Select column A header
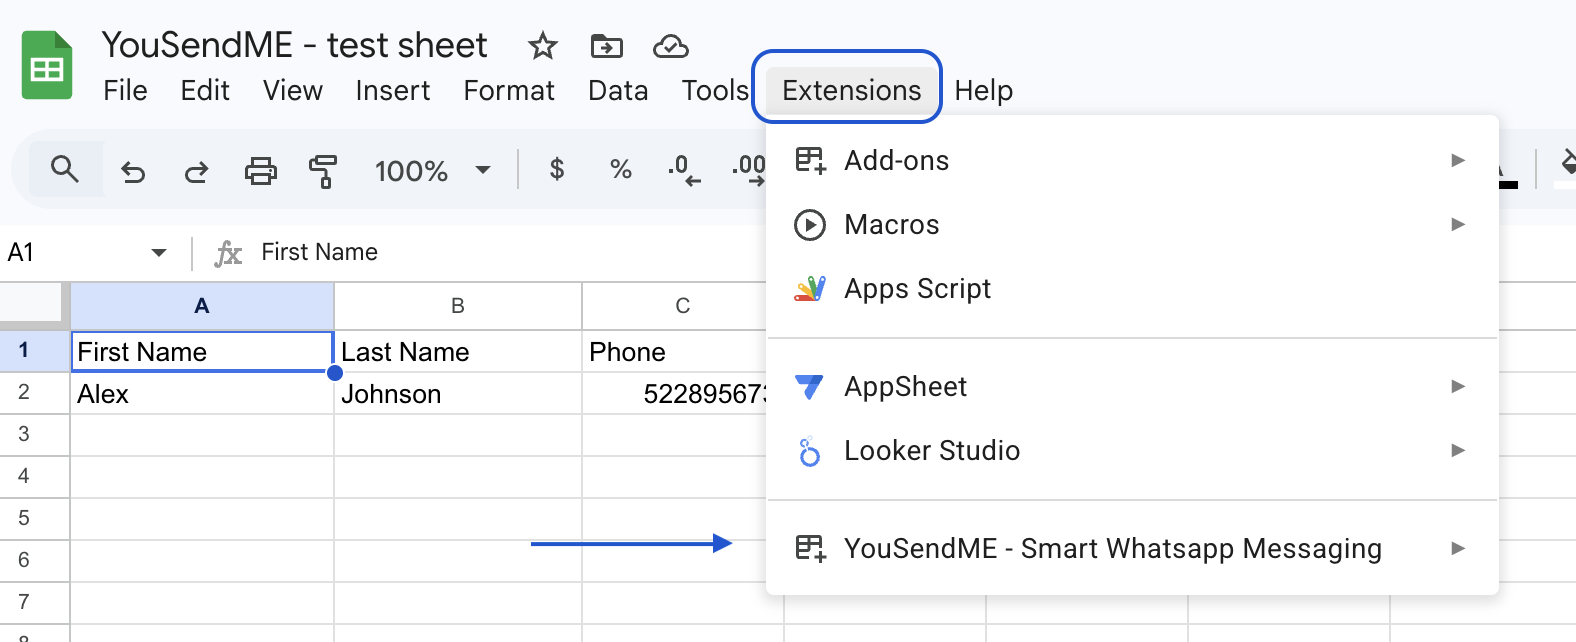 click(202, 306)
